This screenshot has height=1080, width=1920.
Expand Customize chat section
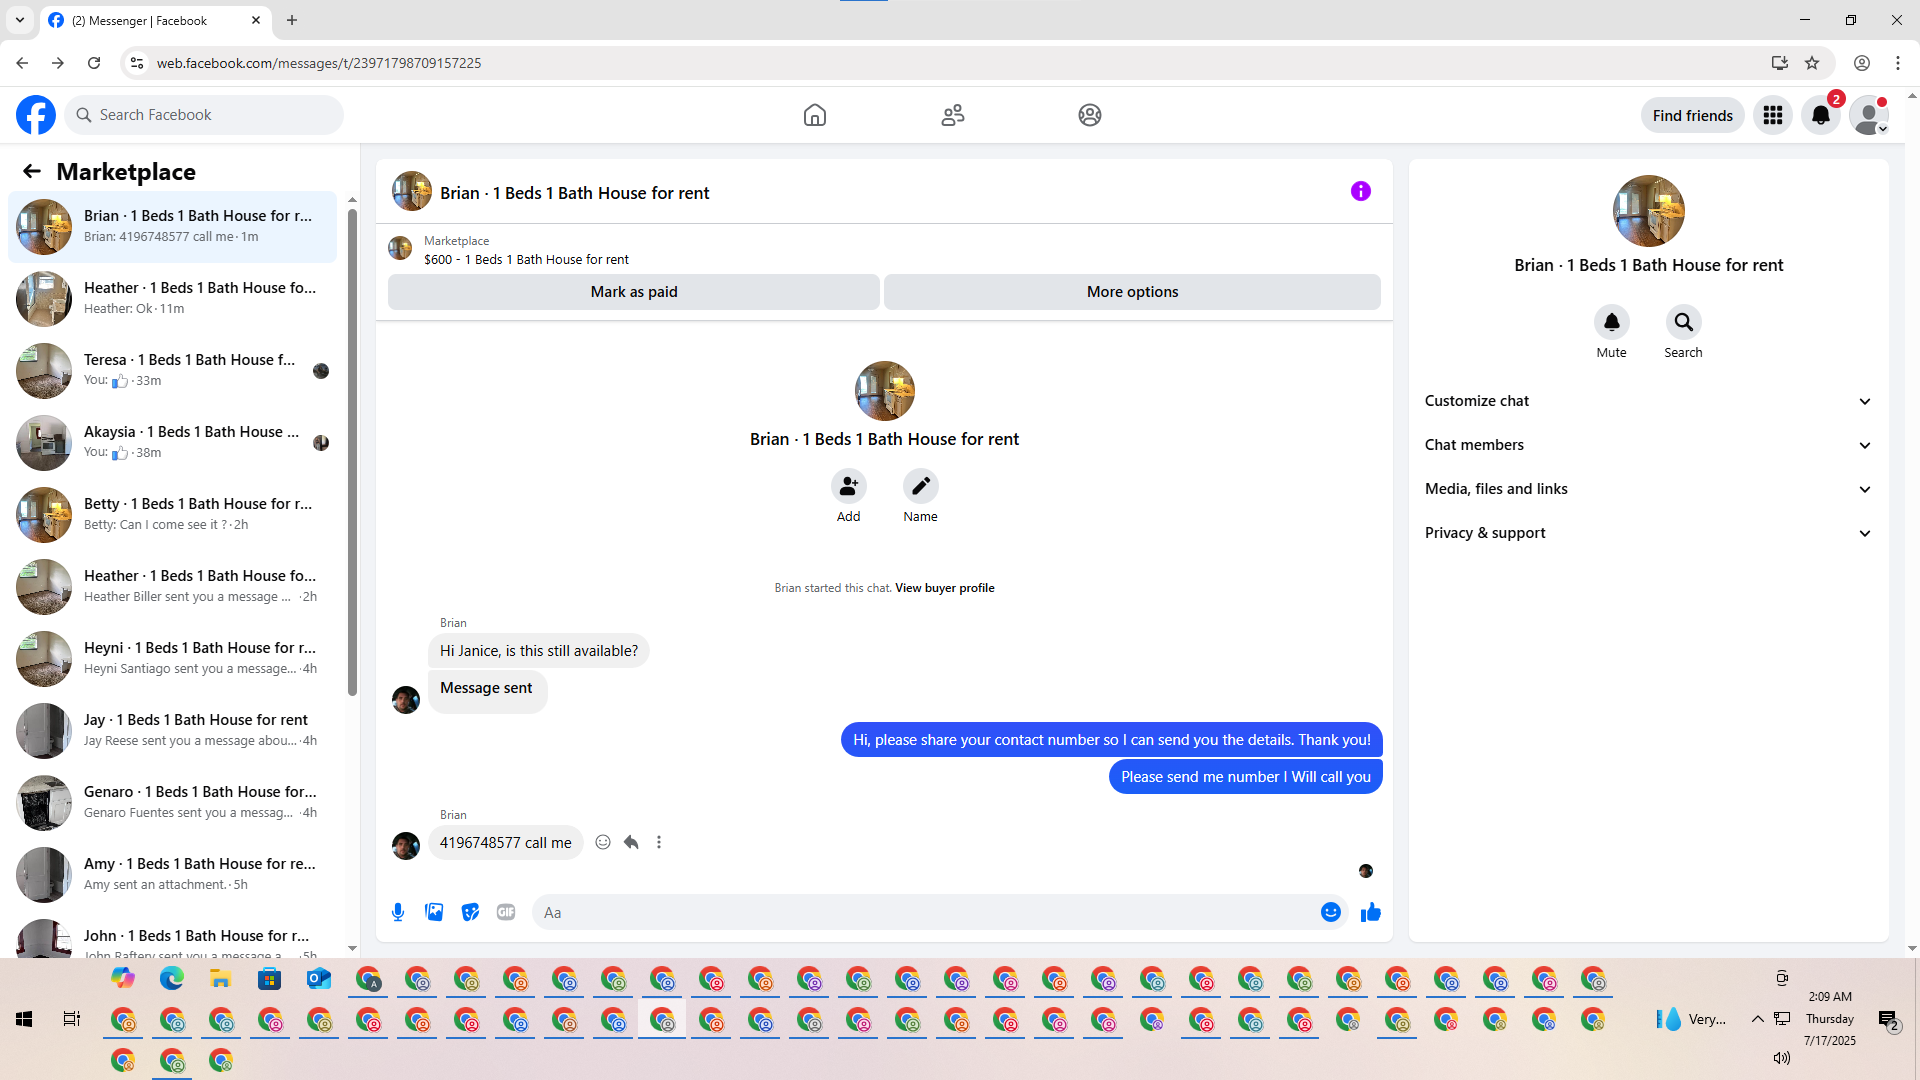(x=1648, y=401)
